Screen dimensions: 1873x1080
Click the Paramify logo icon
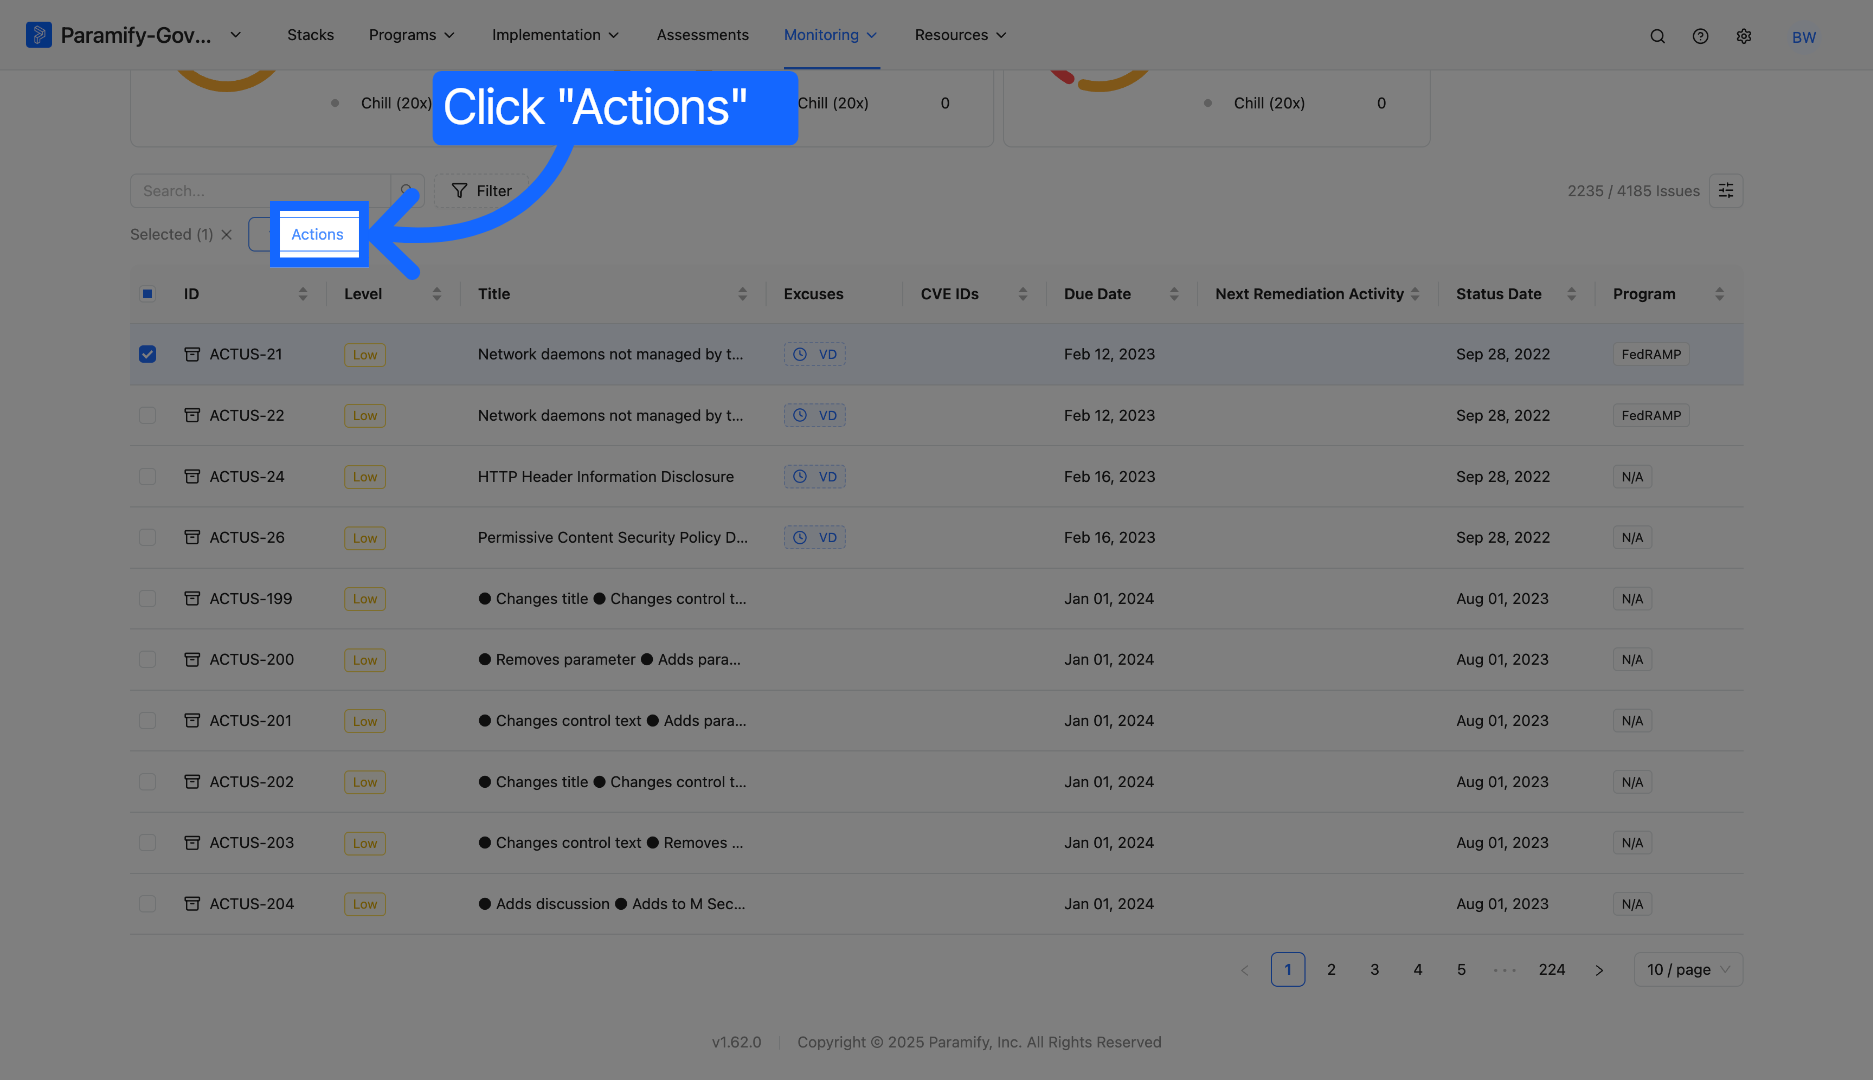point(38,35)
